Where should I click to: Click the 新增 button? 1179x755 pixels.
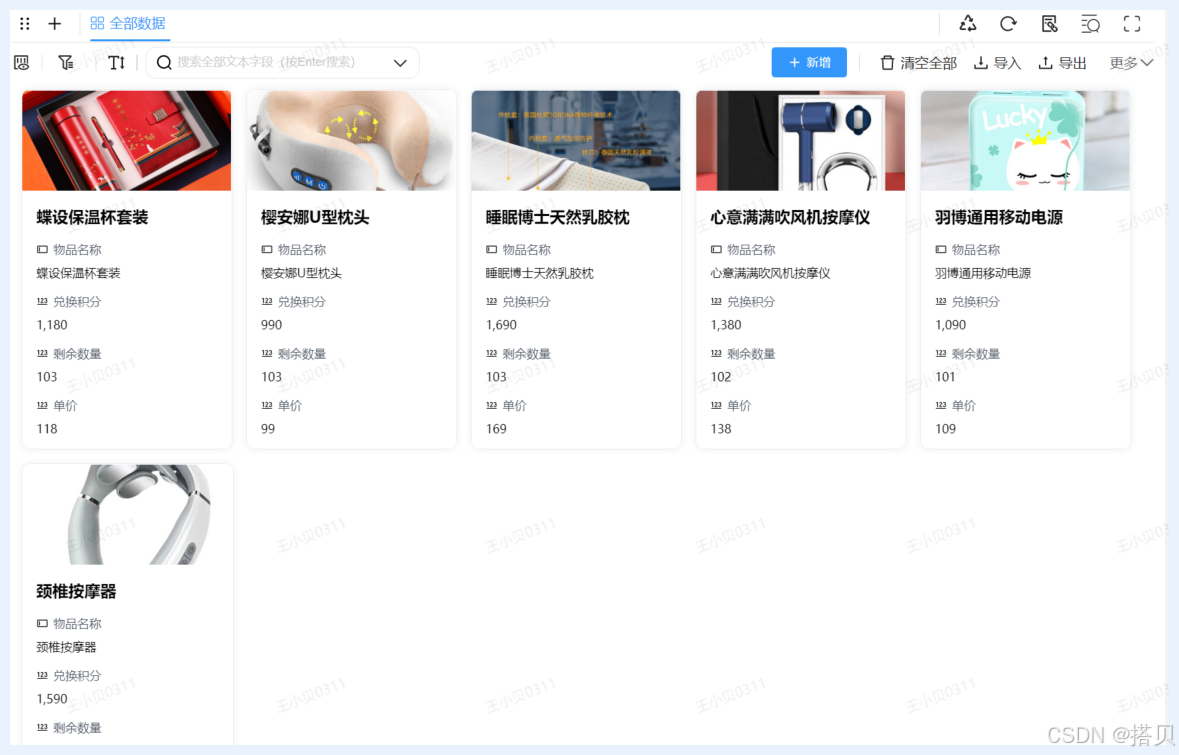[x=809, y=62]
